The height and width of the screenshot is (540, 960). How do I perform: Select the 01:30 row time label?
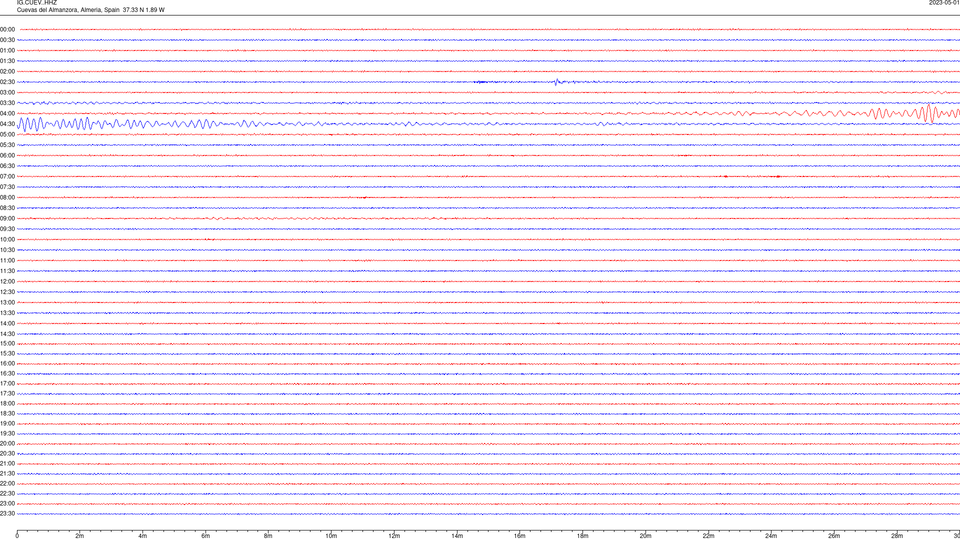tap(7, 61)
